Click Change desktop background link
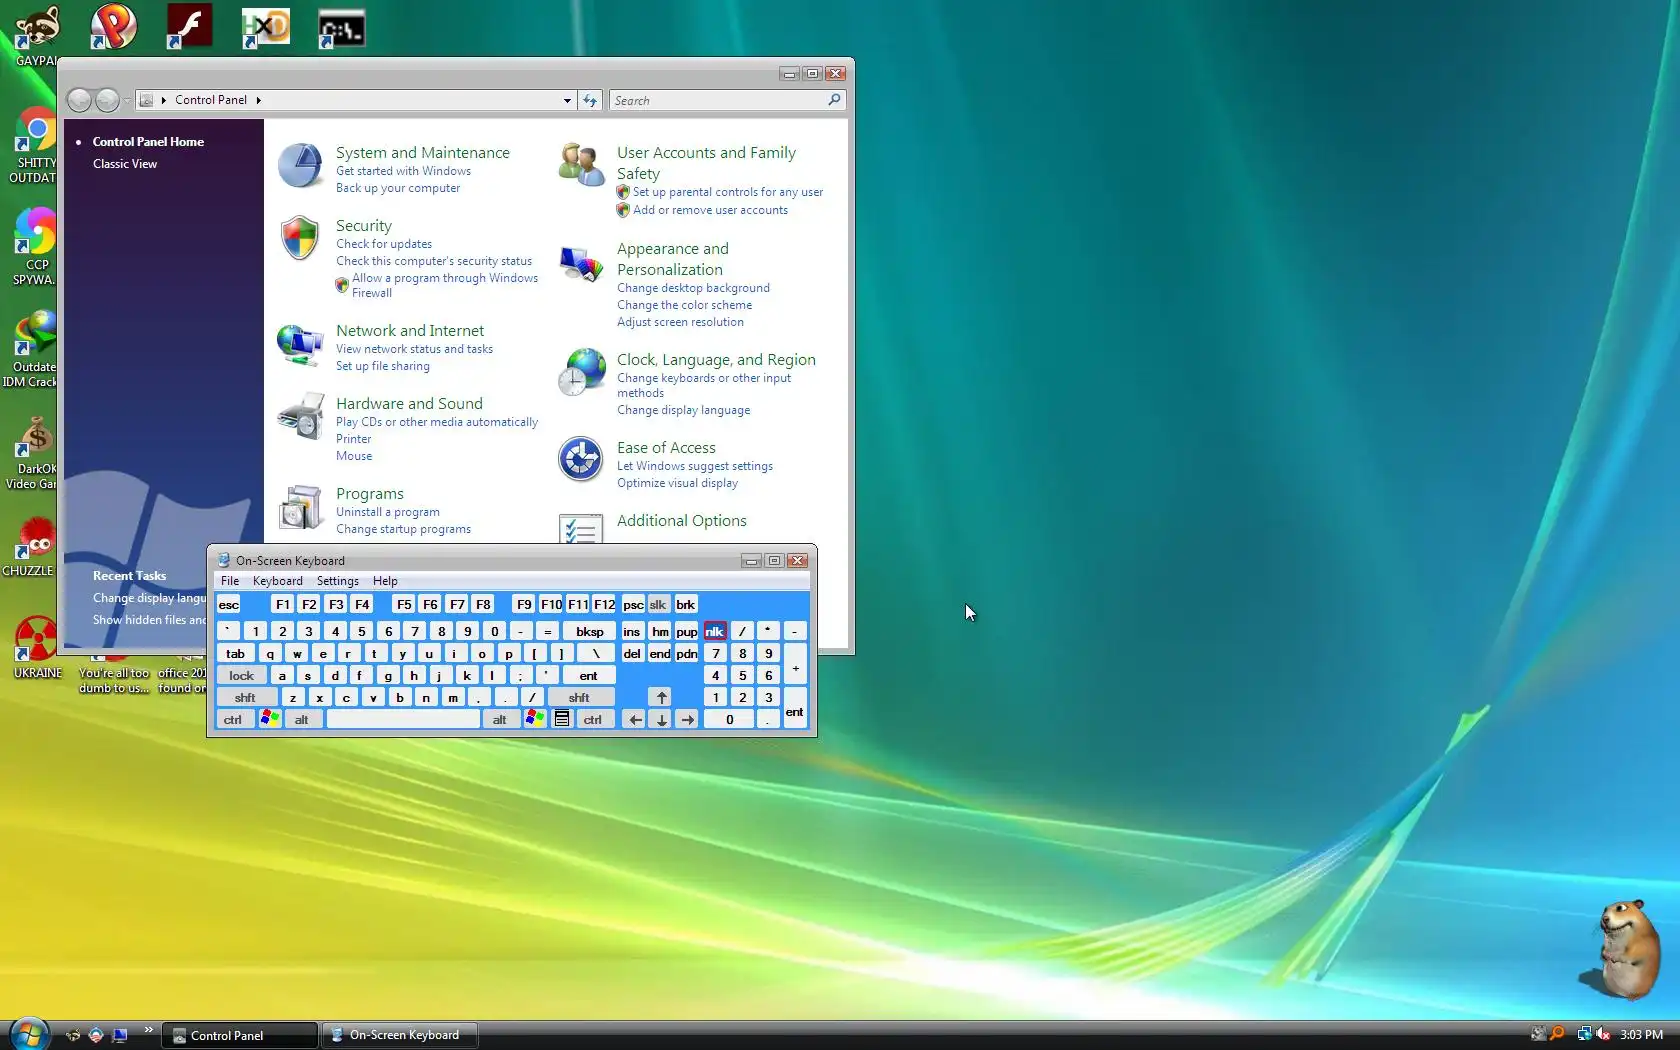Screen dimensions: 1680x1050 tap(694, 288)
